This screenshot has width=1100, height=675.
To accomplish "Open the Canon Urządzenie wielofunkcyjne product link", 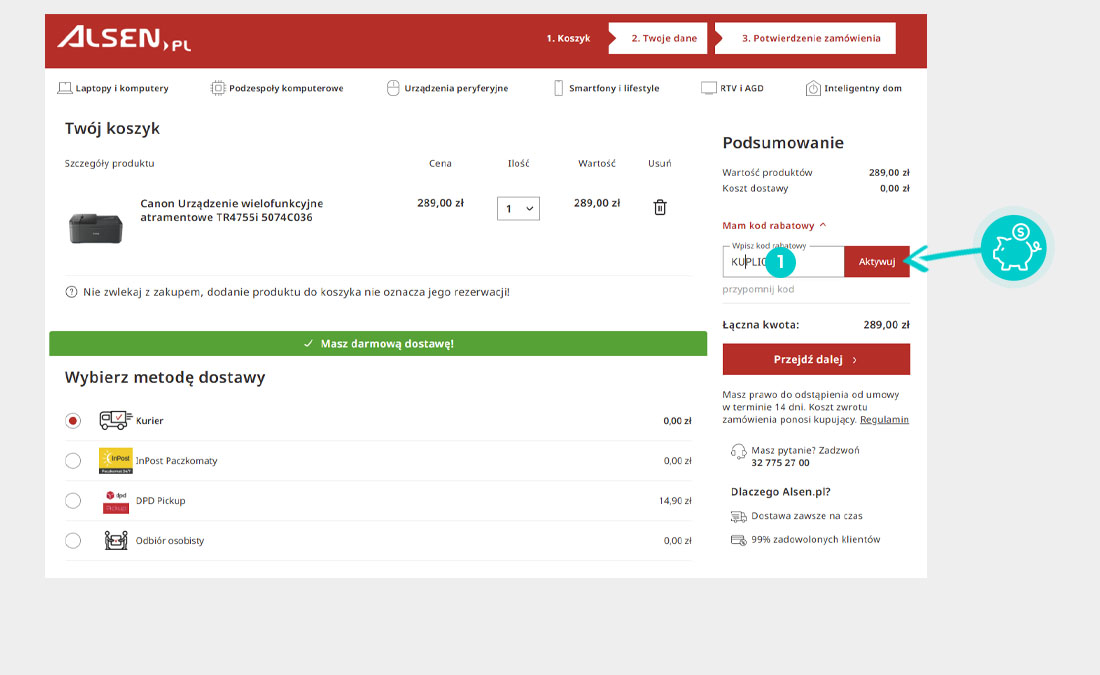I will coord(232,210).
